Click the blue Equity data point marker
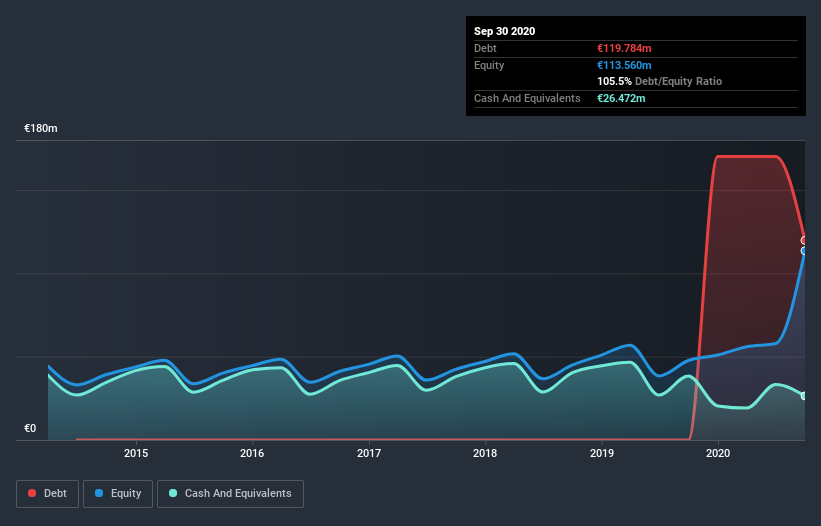This screenshot has height=526, width=821. pos(804,251)
